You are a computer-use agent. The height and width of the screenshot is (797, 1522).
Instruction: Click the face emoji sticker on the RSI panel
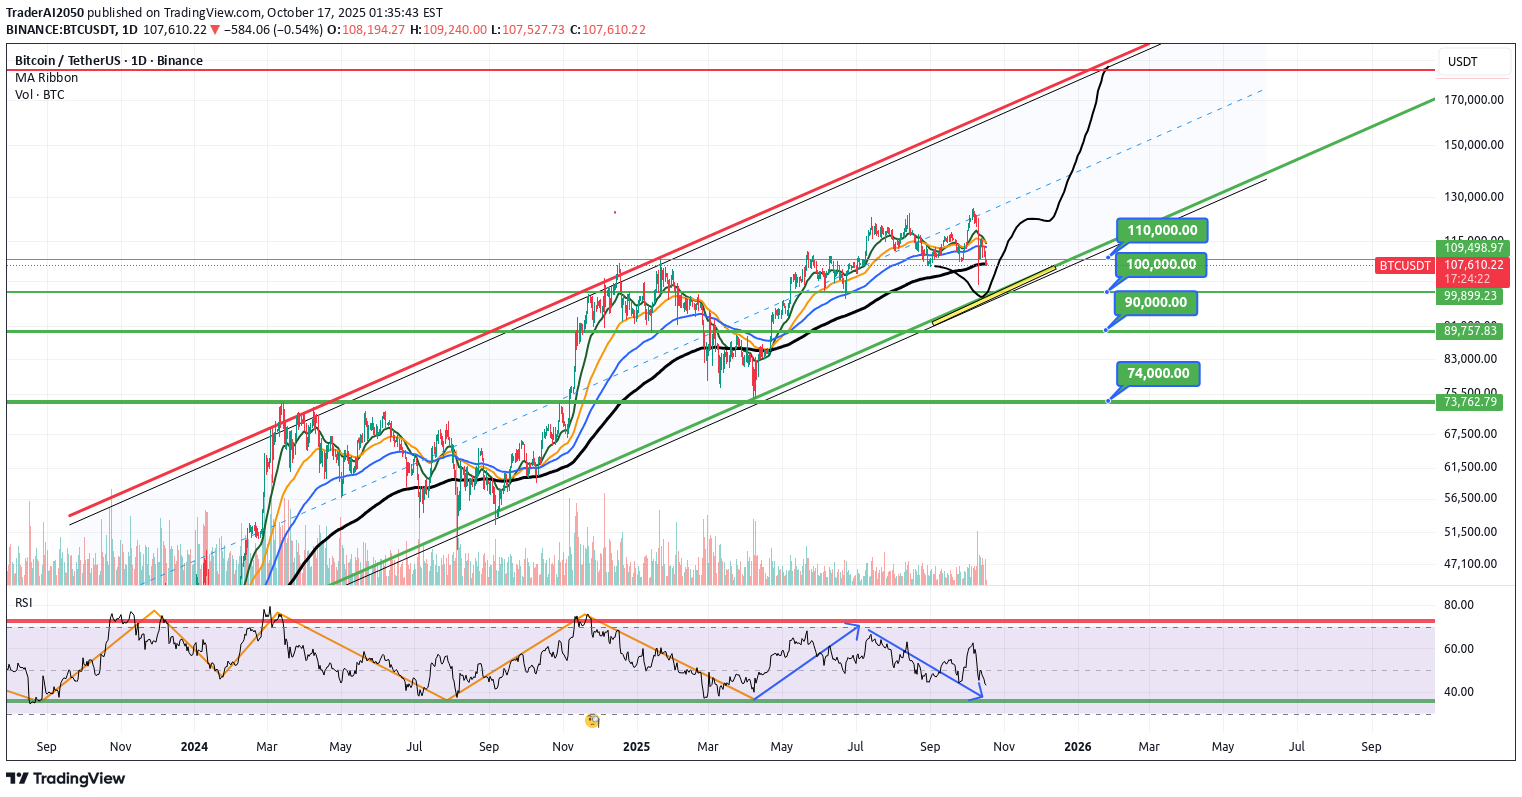pyautogui.click(x=592, y=719)
